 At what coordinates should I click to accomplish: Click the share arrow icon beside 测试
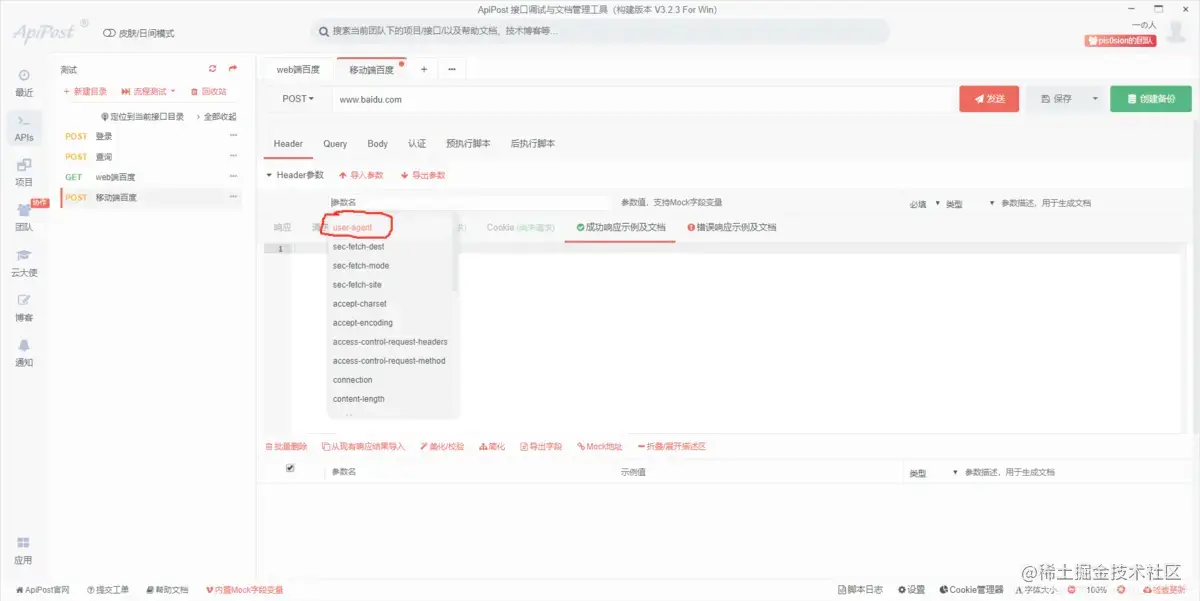point(233,69)
